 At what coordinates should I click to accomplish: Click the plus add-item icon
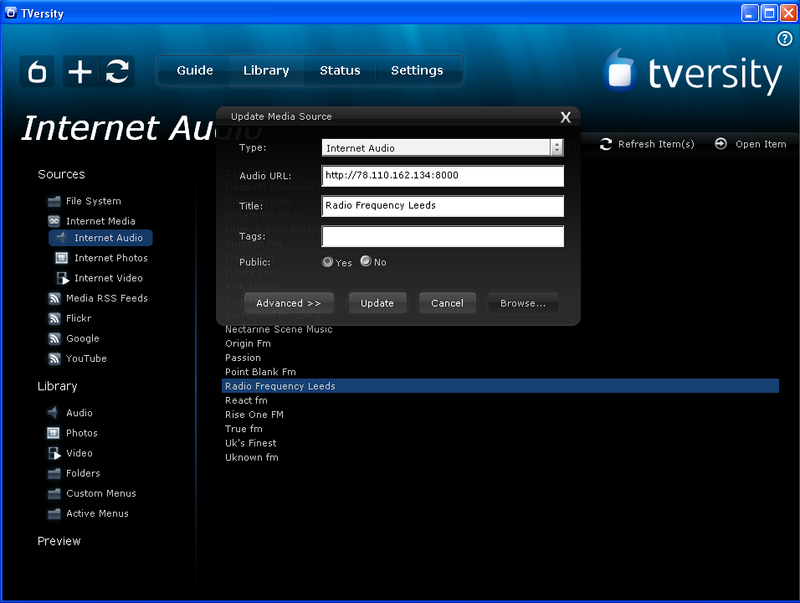pos(79,71)
